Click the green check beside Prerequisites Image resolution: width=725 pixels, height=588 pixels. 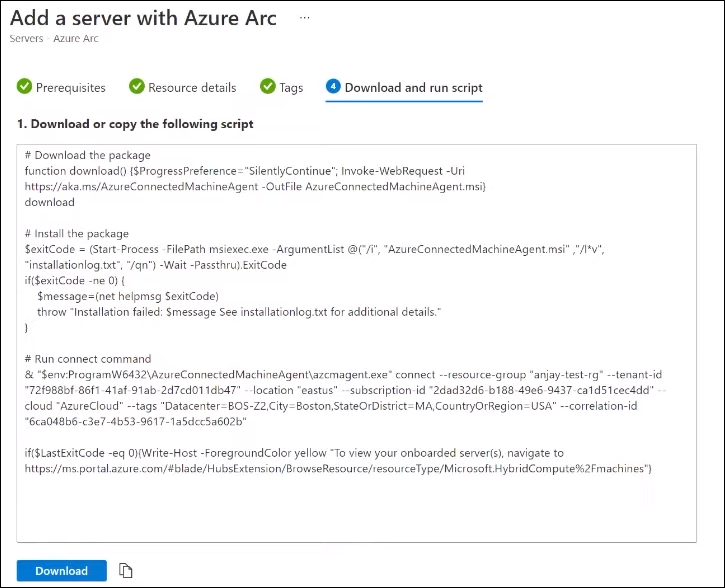coord(24,87)
